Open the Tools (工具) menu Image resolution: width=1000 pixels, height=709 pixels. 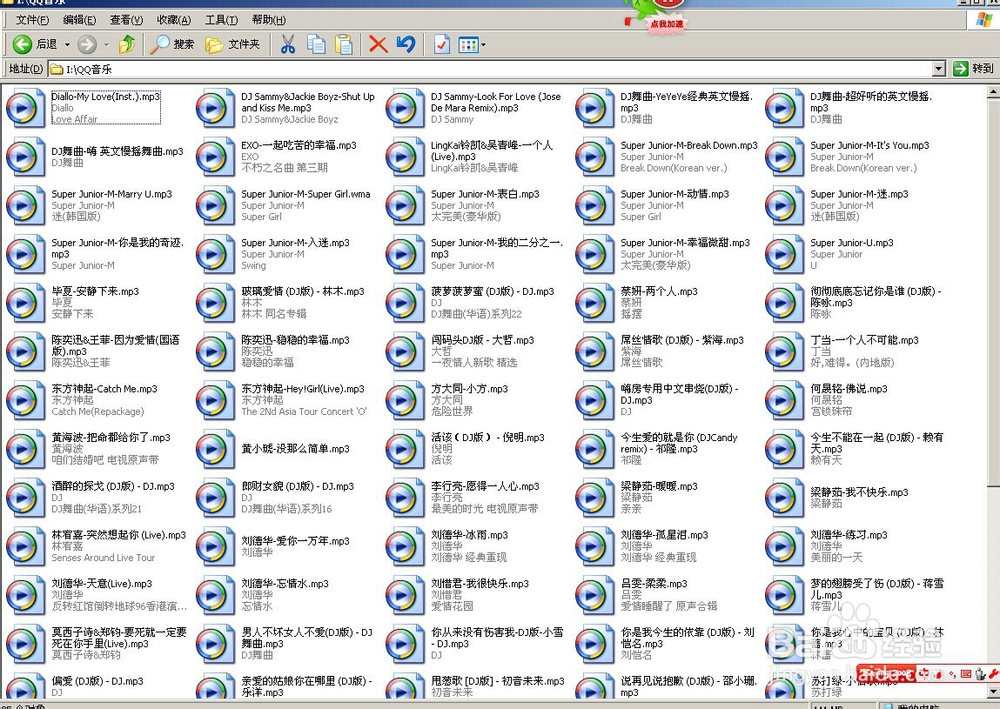point(221,20)
